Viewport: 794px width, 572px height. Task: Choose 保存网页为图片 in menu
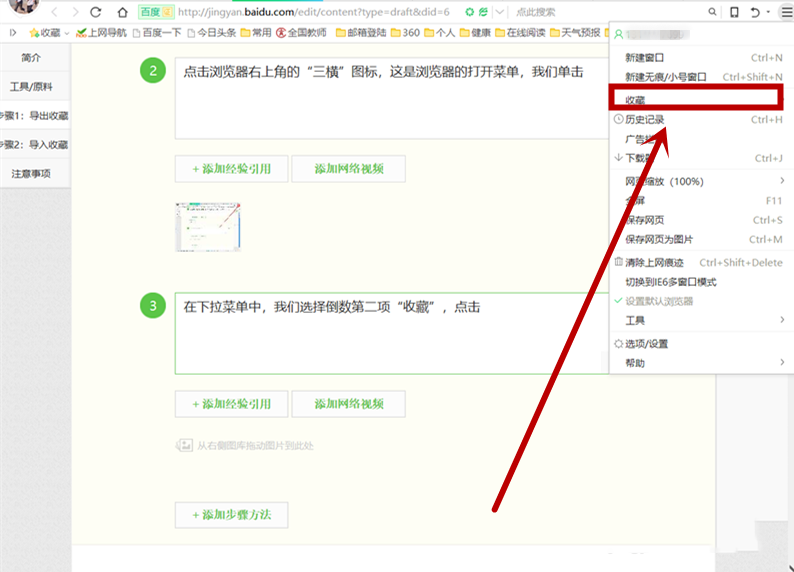[701, 239]
